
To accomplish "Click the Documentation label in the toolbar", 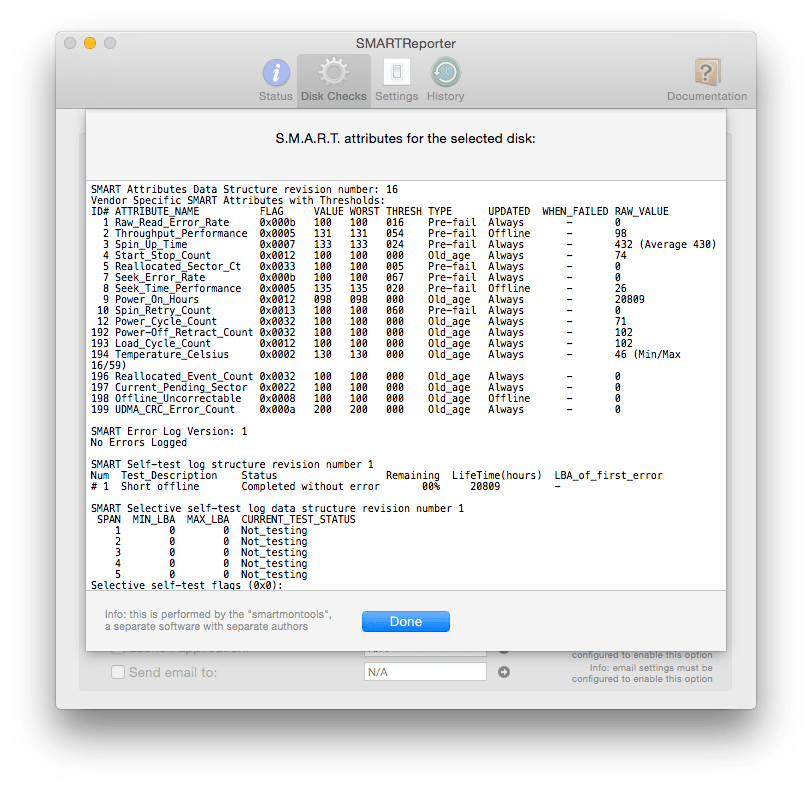I will tap(706, 96).
